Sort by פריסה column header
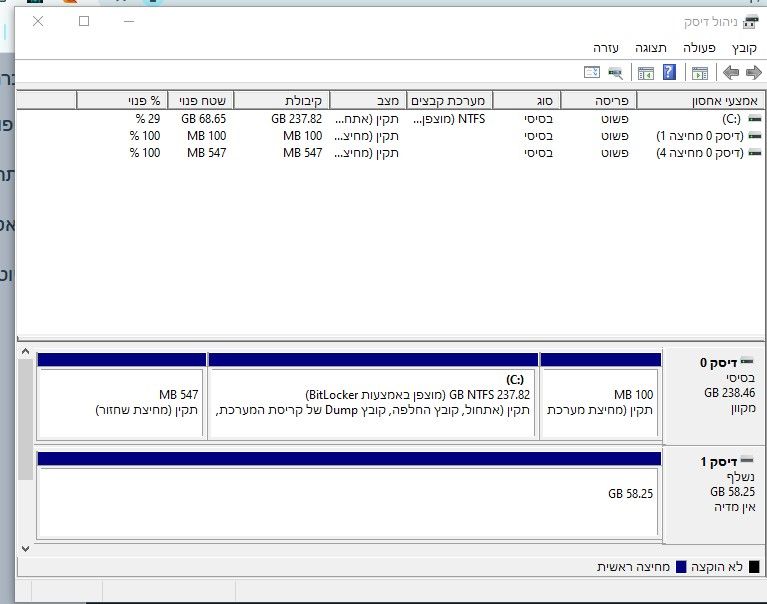Screen dimensions: 767x604 [598, 101]
